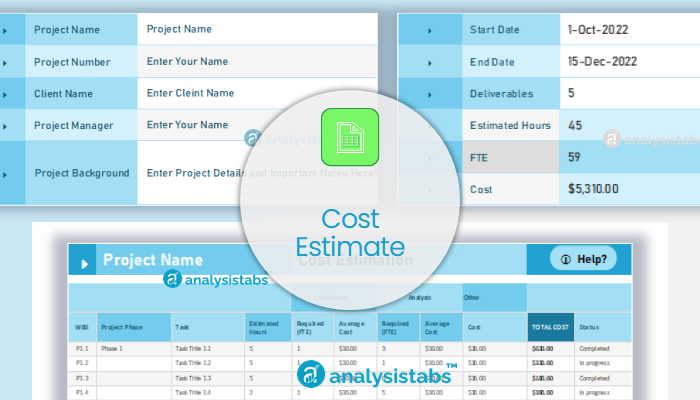Click the arrow beside End Date
Screen dimensions: 700x400
(430, 62)
